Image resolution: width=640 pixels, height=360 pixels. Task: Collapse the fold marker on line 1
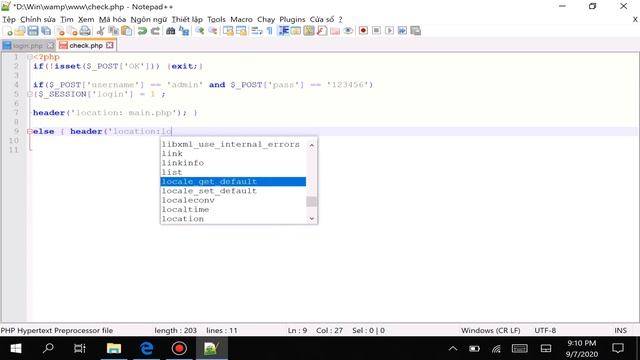click(29, 57)
